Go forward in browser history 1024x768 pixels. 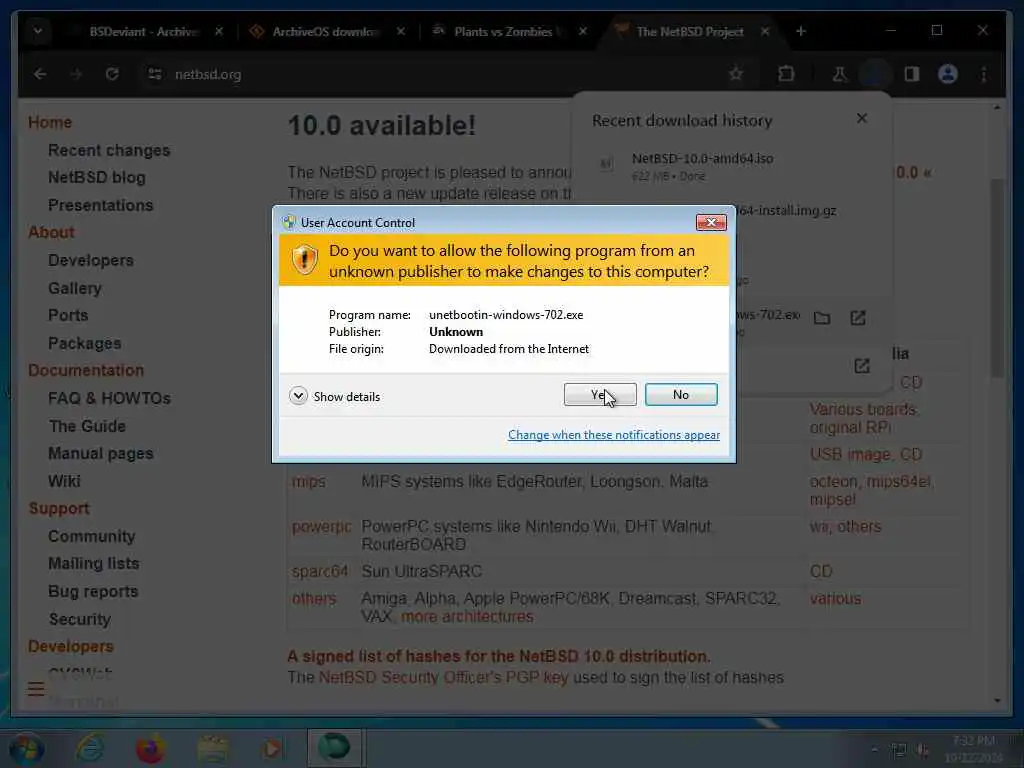point(76,74)
